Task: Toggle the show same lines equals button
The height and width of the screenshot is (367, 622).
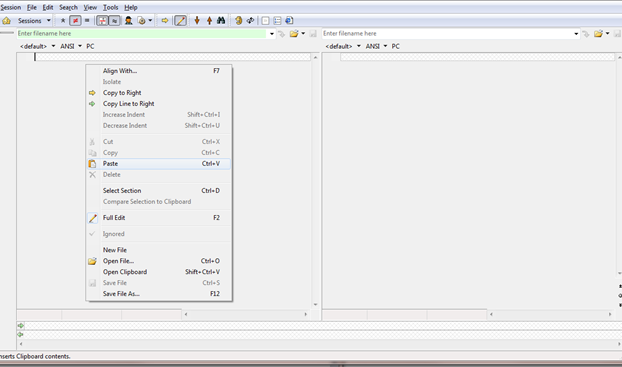Action: [87, 21]
